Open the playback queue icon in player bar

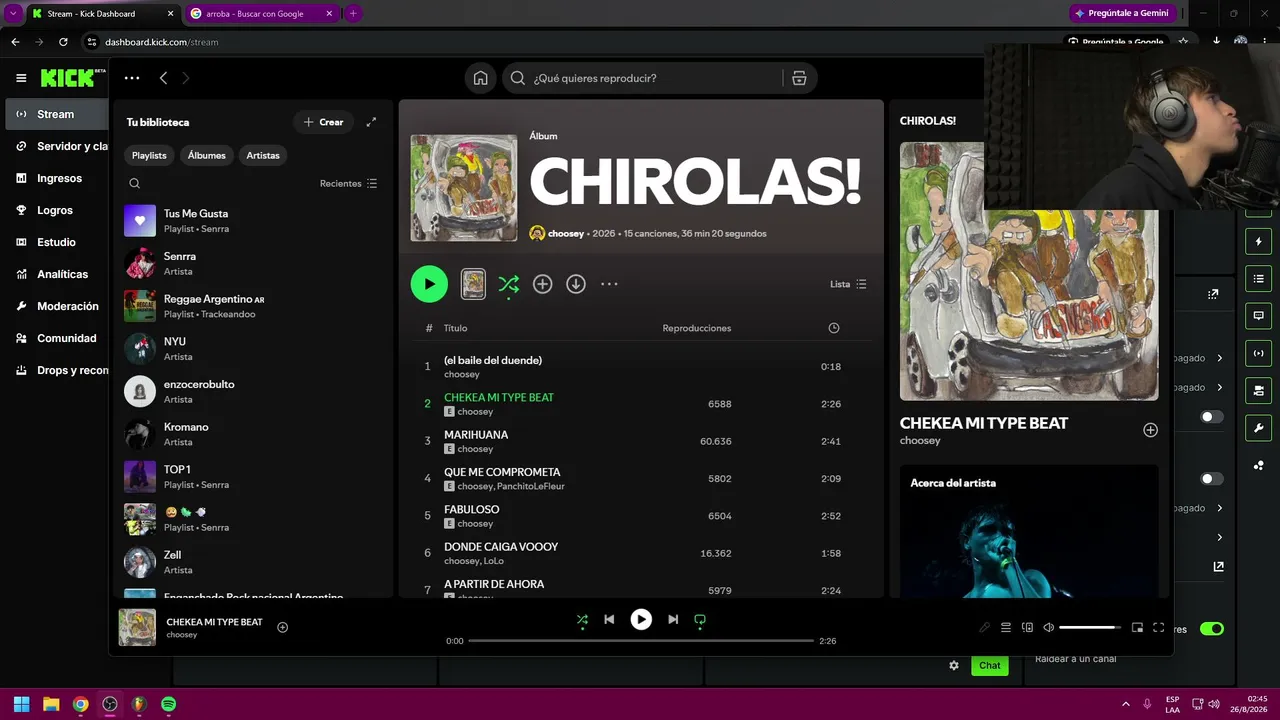click(1006, 627)
